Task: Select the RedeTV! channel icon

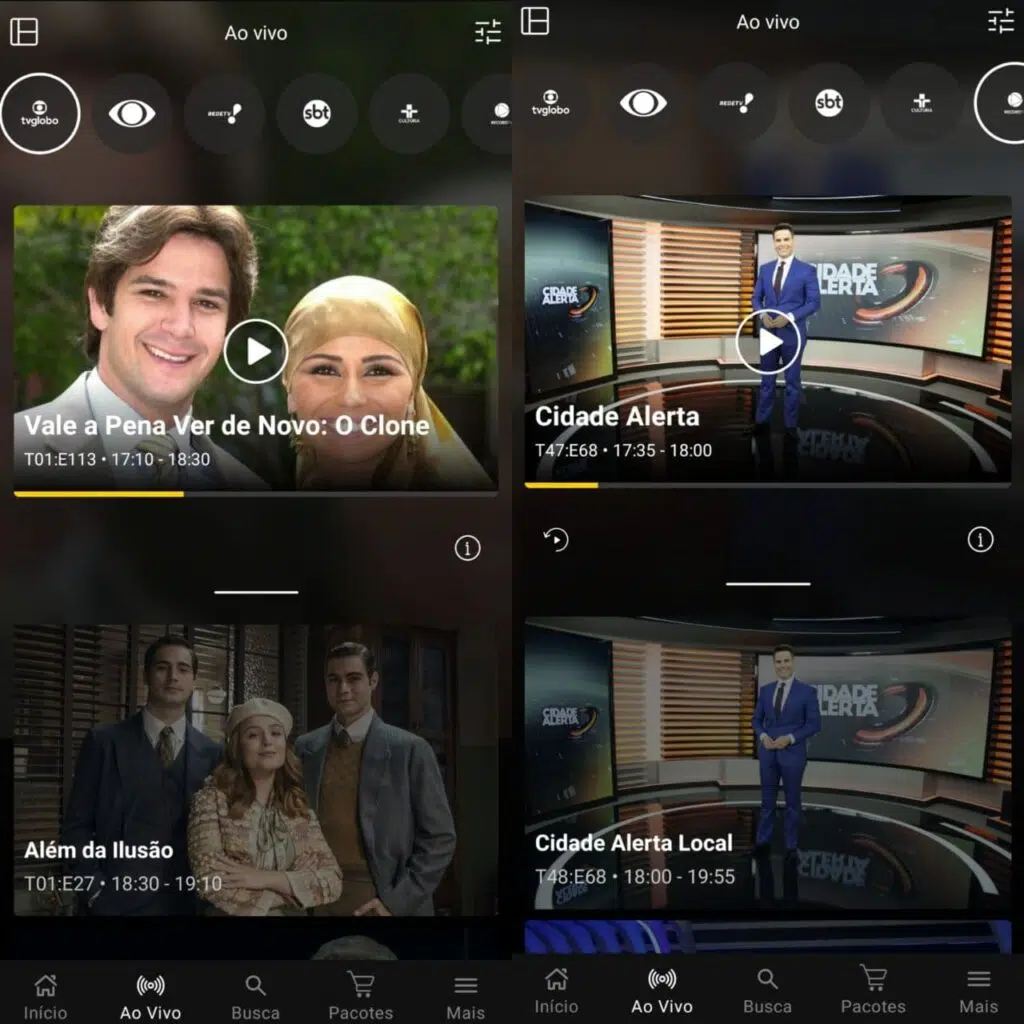Action: [x=225, y=114]
